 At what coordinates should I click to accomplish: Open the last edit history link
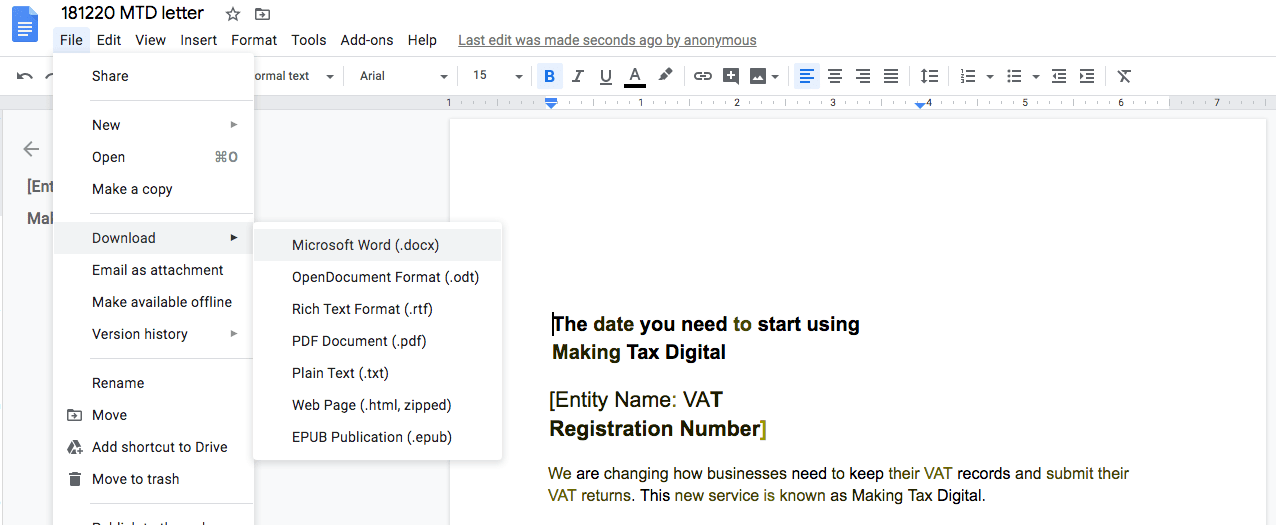pos(607,40)
